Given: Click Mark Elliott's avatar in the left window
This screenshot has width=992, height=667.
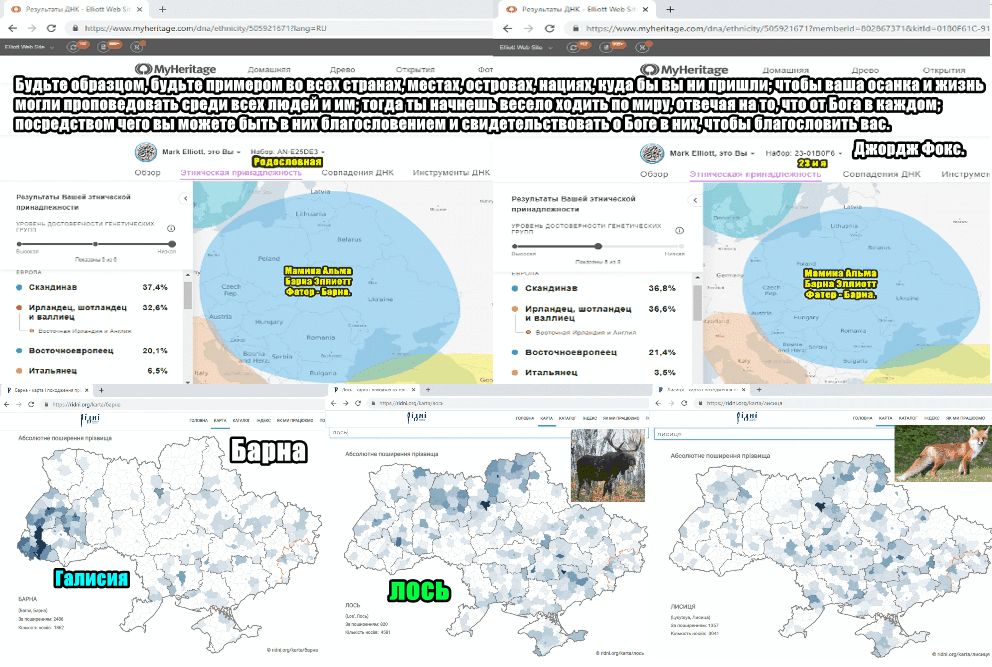Looking at the screenshot, I should pos(146,153).
